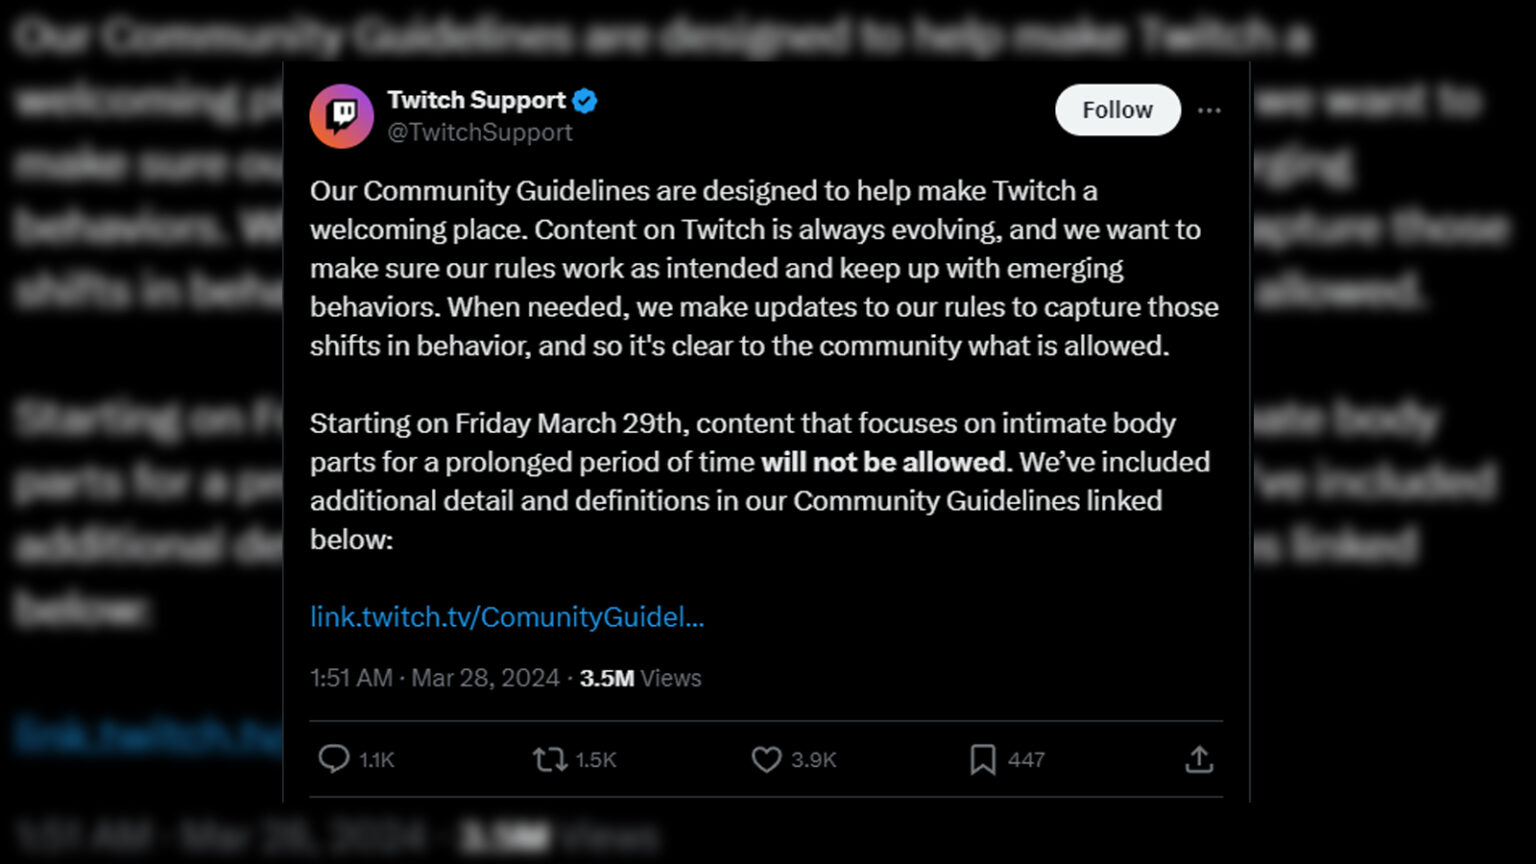Open the more options ellipsis menu
The width and height of the screenshot is (1536, 864).
click(x=1210, y=110)
